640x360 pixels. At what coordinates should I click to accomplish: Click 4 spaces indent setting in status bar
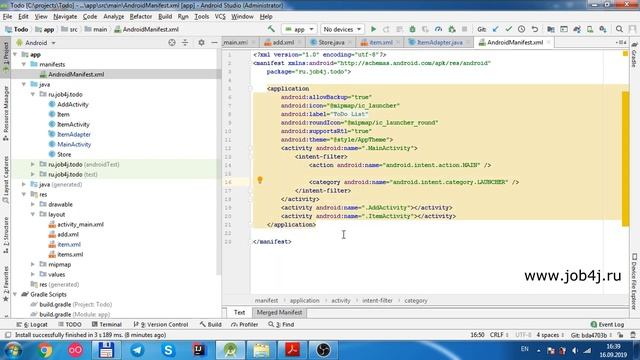pyautogui.click(x=550, y=335)
